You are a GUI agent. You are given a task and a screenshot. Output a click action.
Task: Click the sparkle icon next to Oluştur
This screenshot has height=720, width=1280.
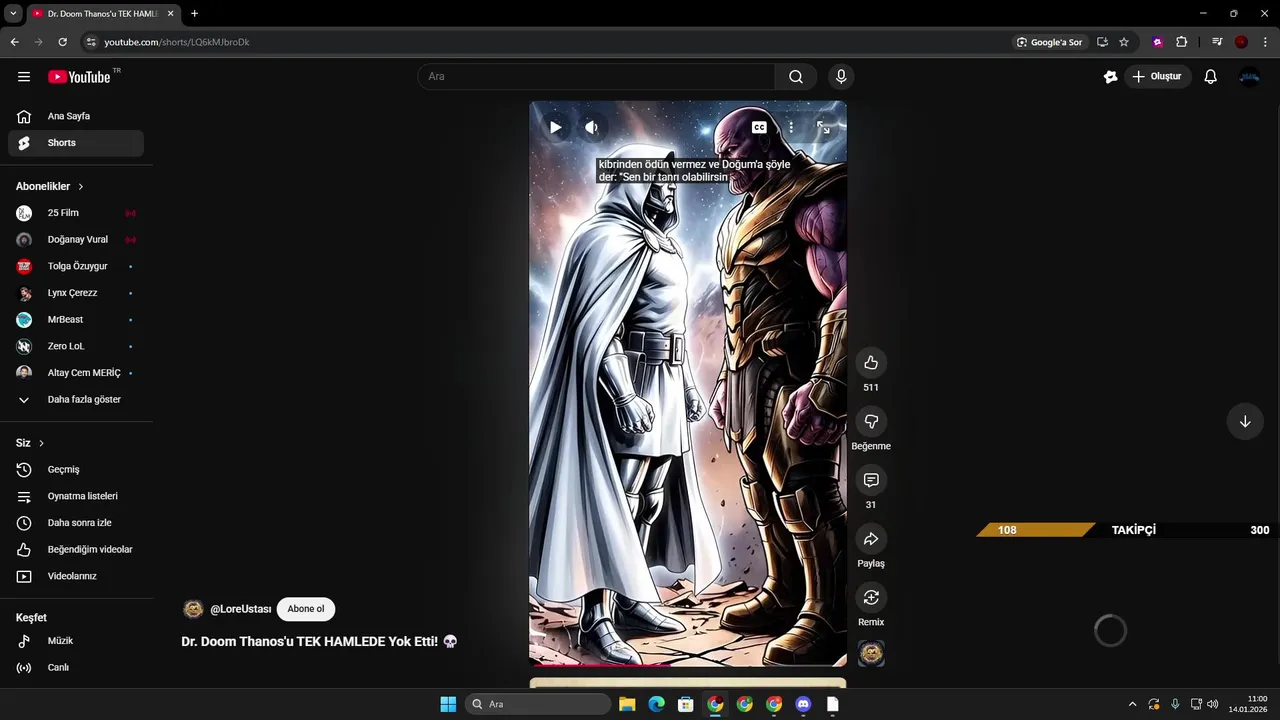pyautogui.click(x=1110, y=77)
